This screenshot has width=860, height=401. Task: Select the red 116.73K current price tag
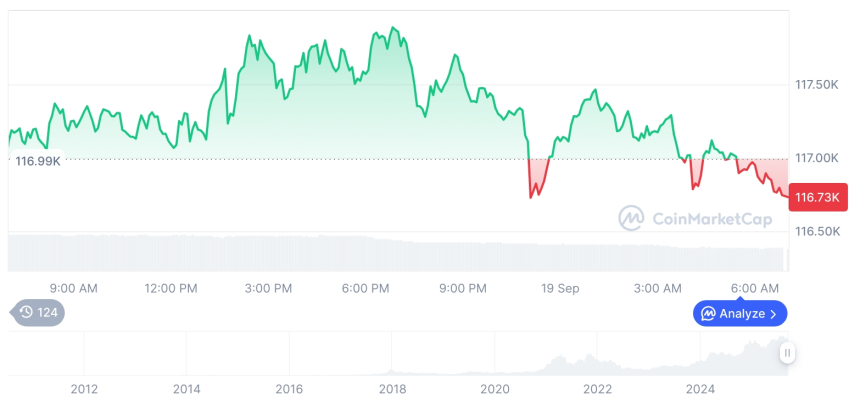[817, 197]
